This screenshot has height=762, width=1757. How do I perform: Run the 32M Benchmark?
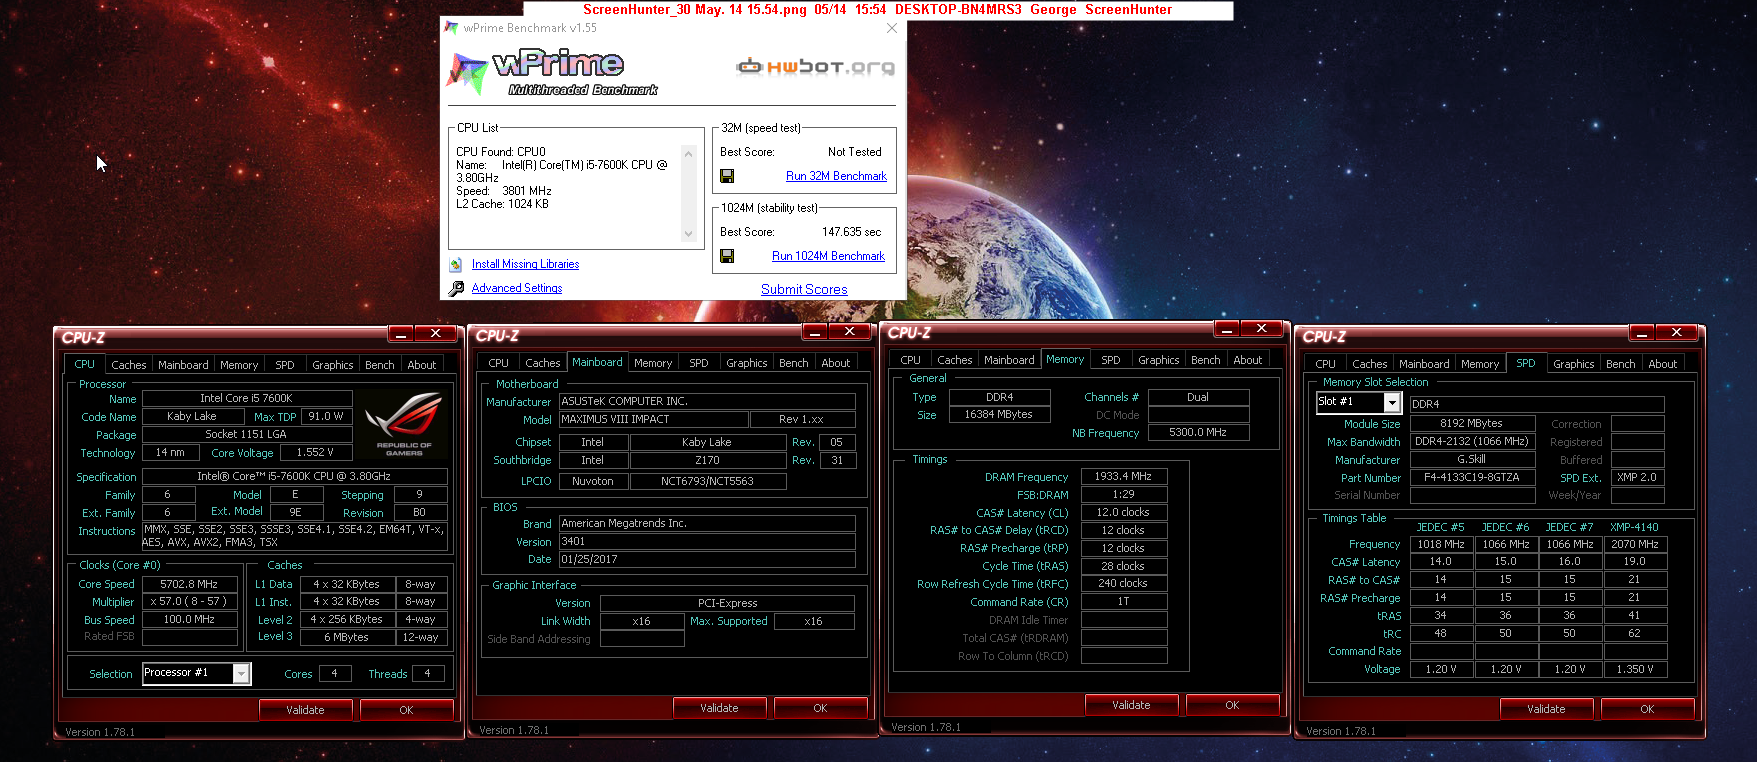point(836,176)
